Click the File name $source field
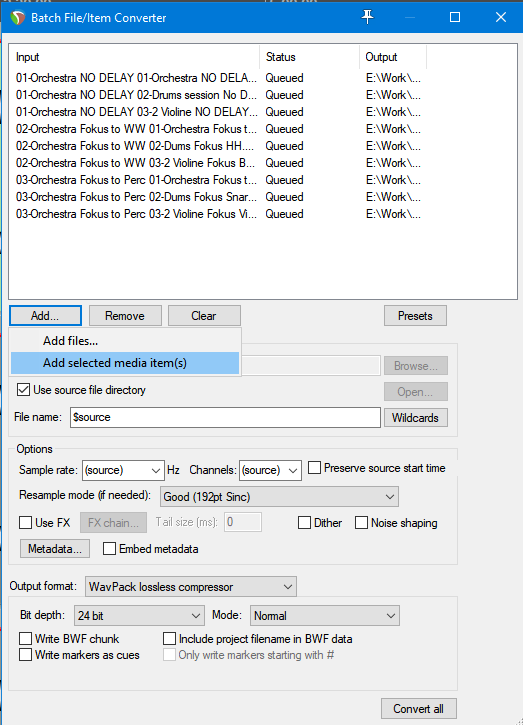Viewport: 523px width, 725px height. [x=225, y=417]
